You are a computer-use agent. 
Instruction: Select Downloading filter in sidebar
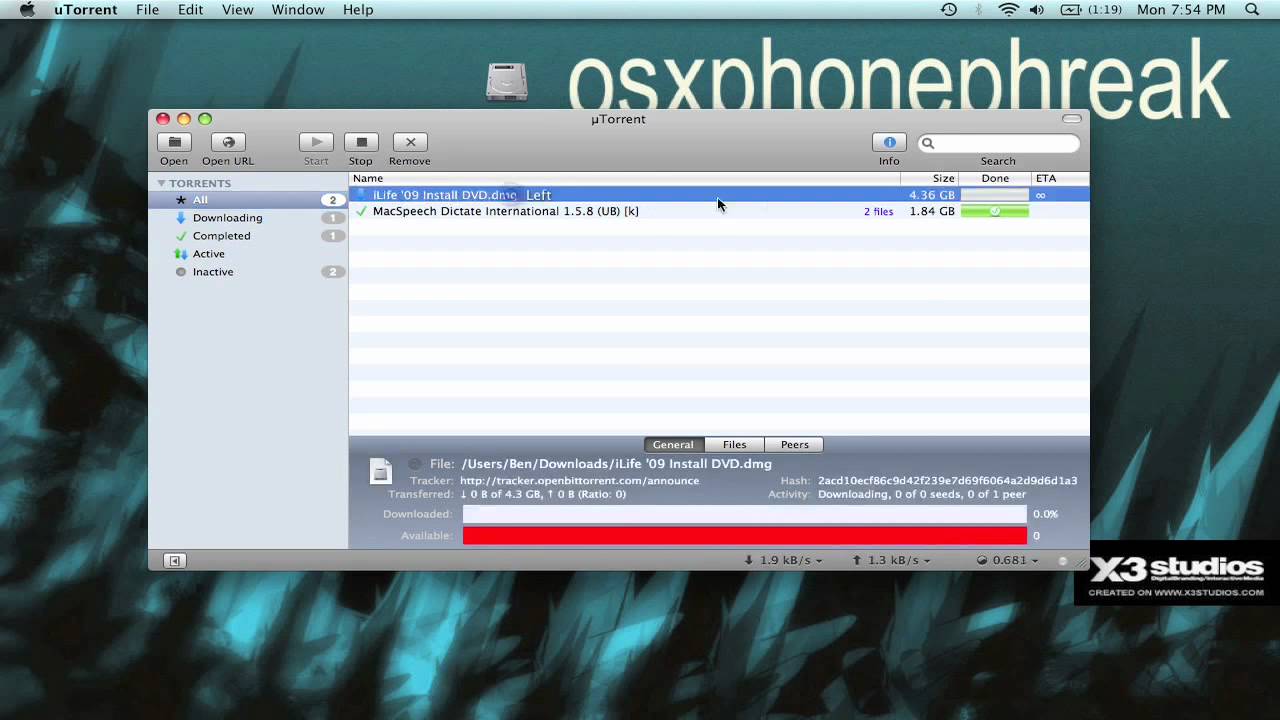[x=247, y=218]
